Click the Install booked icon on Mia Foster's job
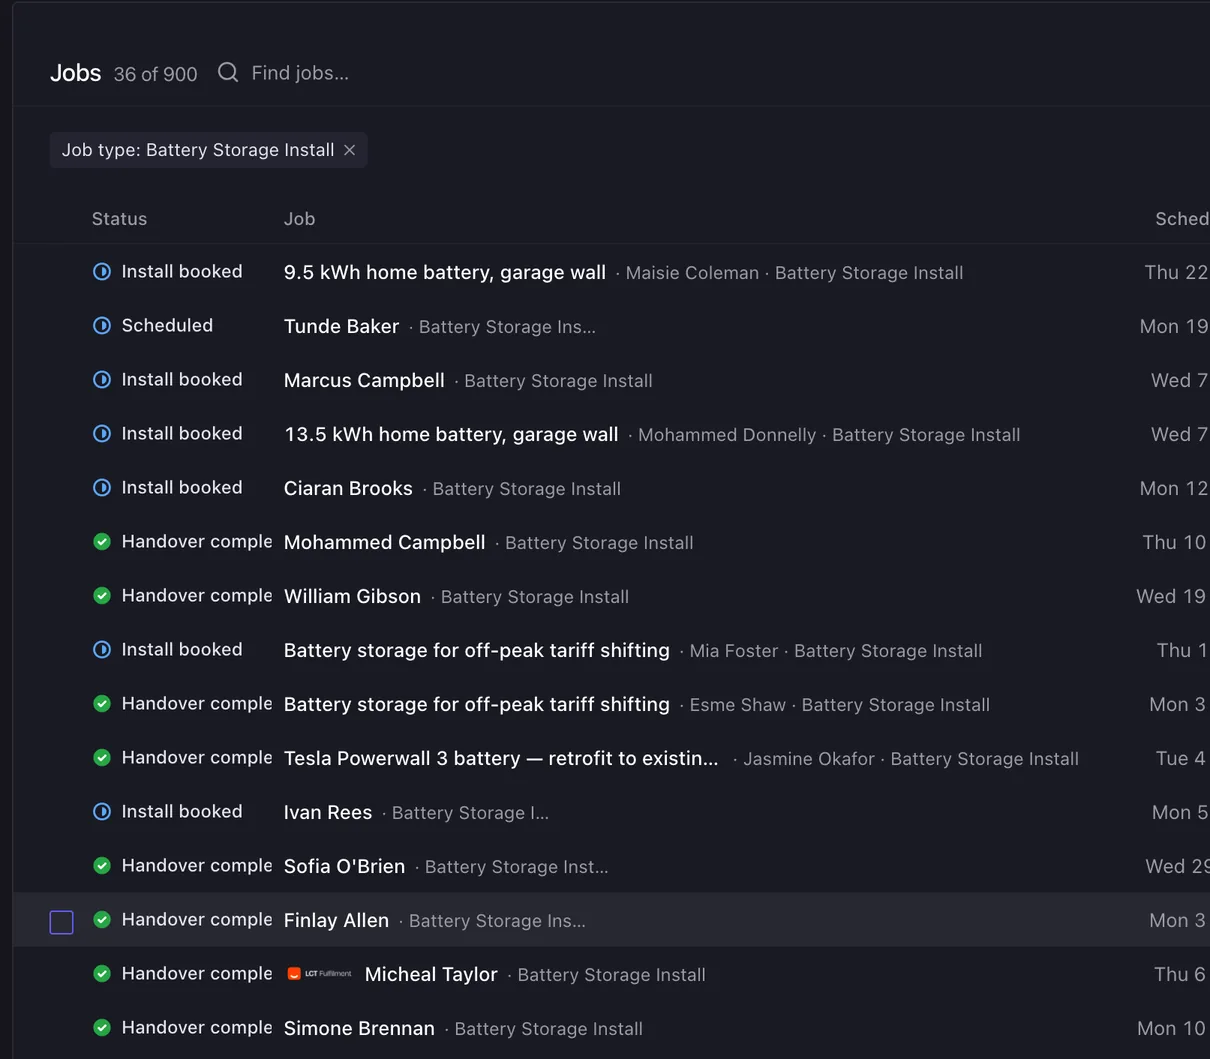 coord(102,650)
